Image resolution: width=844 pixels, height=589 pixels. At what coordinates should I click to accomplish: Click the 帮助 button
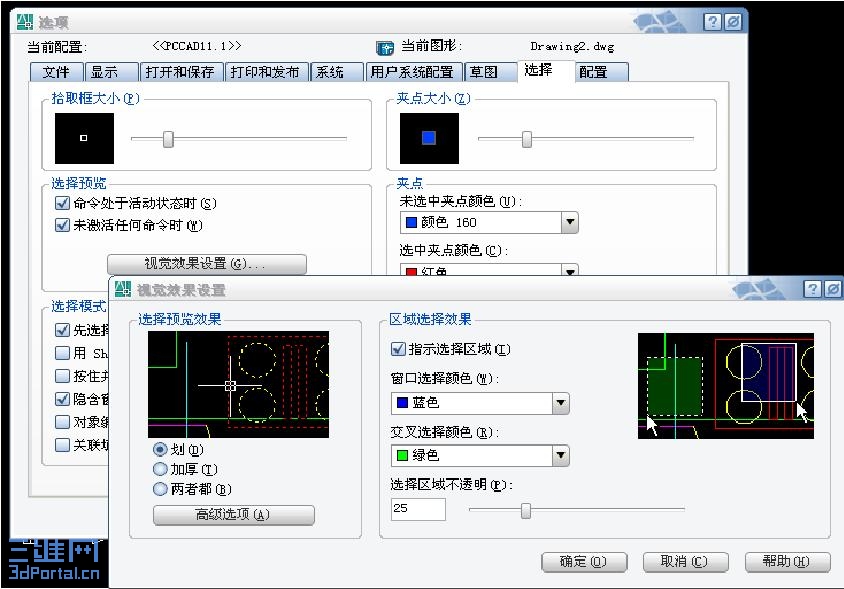(x=787, y=562)
